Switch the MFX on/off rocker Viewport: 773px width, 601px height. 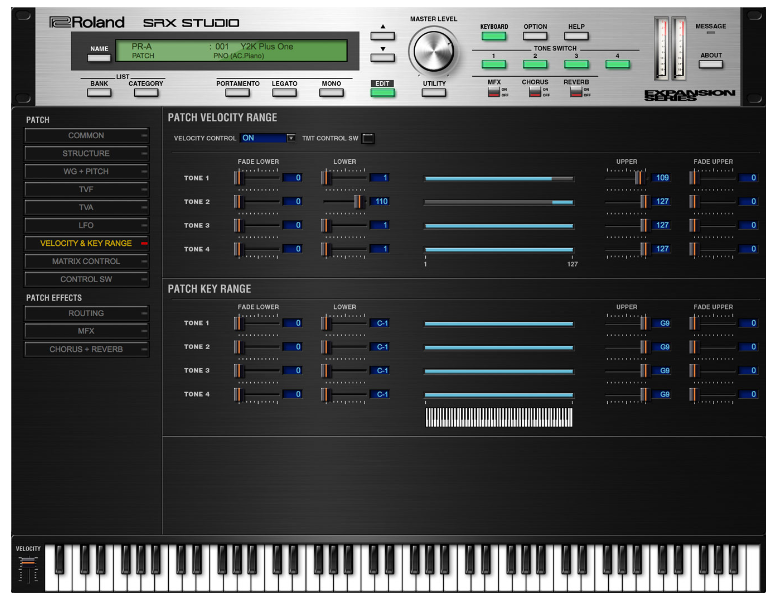coord(493,92)
